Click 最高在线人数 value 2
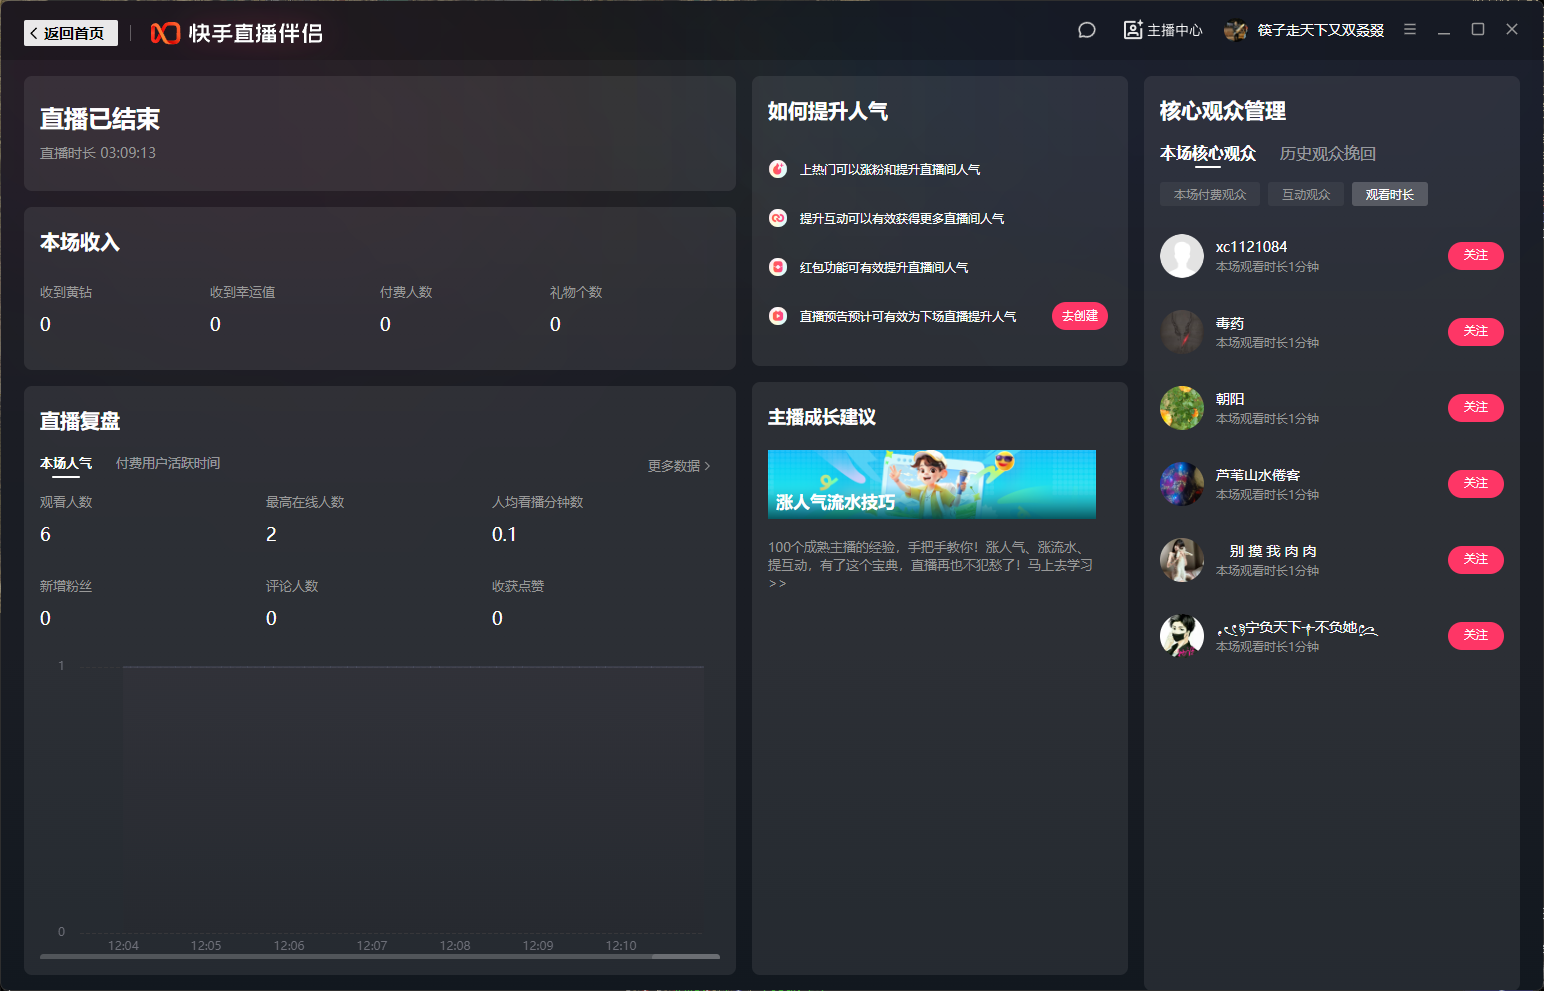This screenshot has height=991, width=1544. [x=271, y=534]
